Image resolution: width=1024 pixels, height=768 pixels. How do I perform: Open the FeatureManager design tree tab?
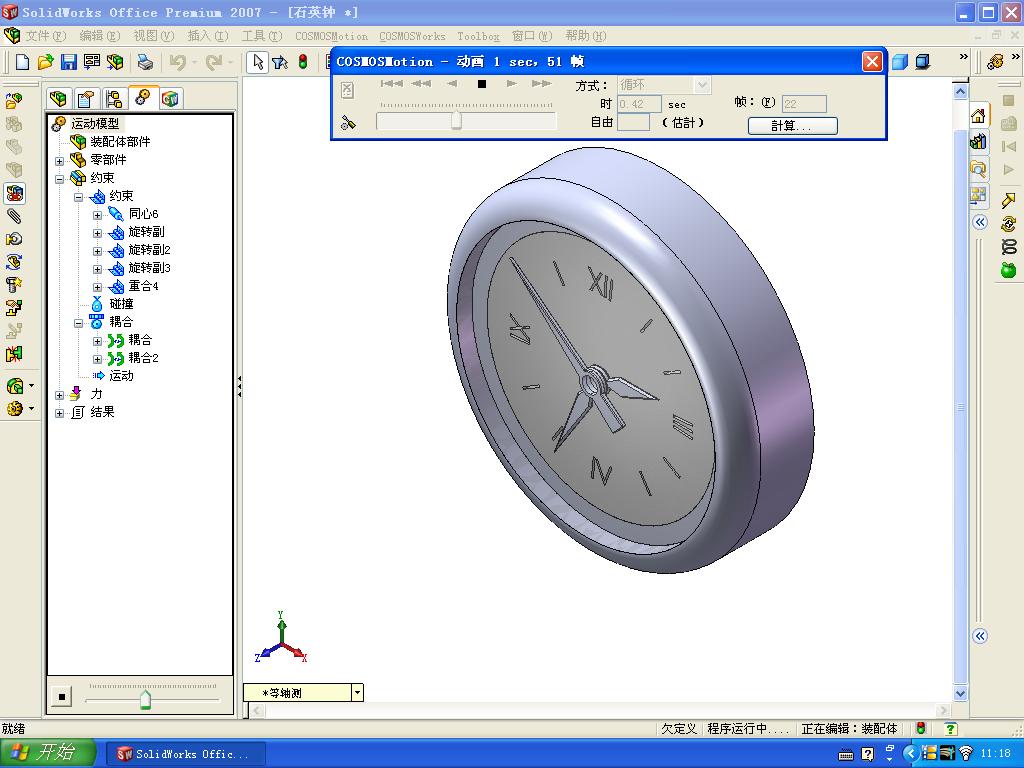point(58,99)
